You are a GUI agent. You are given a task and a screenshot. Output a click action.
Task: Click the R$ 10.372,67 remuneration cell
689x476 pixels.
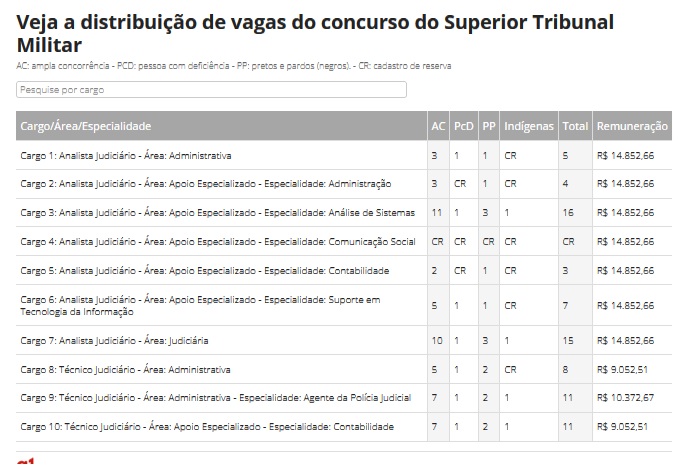625,398
